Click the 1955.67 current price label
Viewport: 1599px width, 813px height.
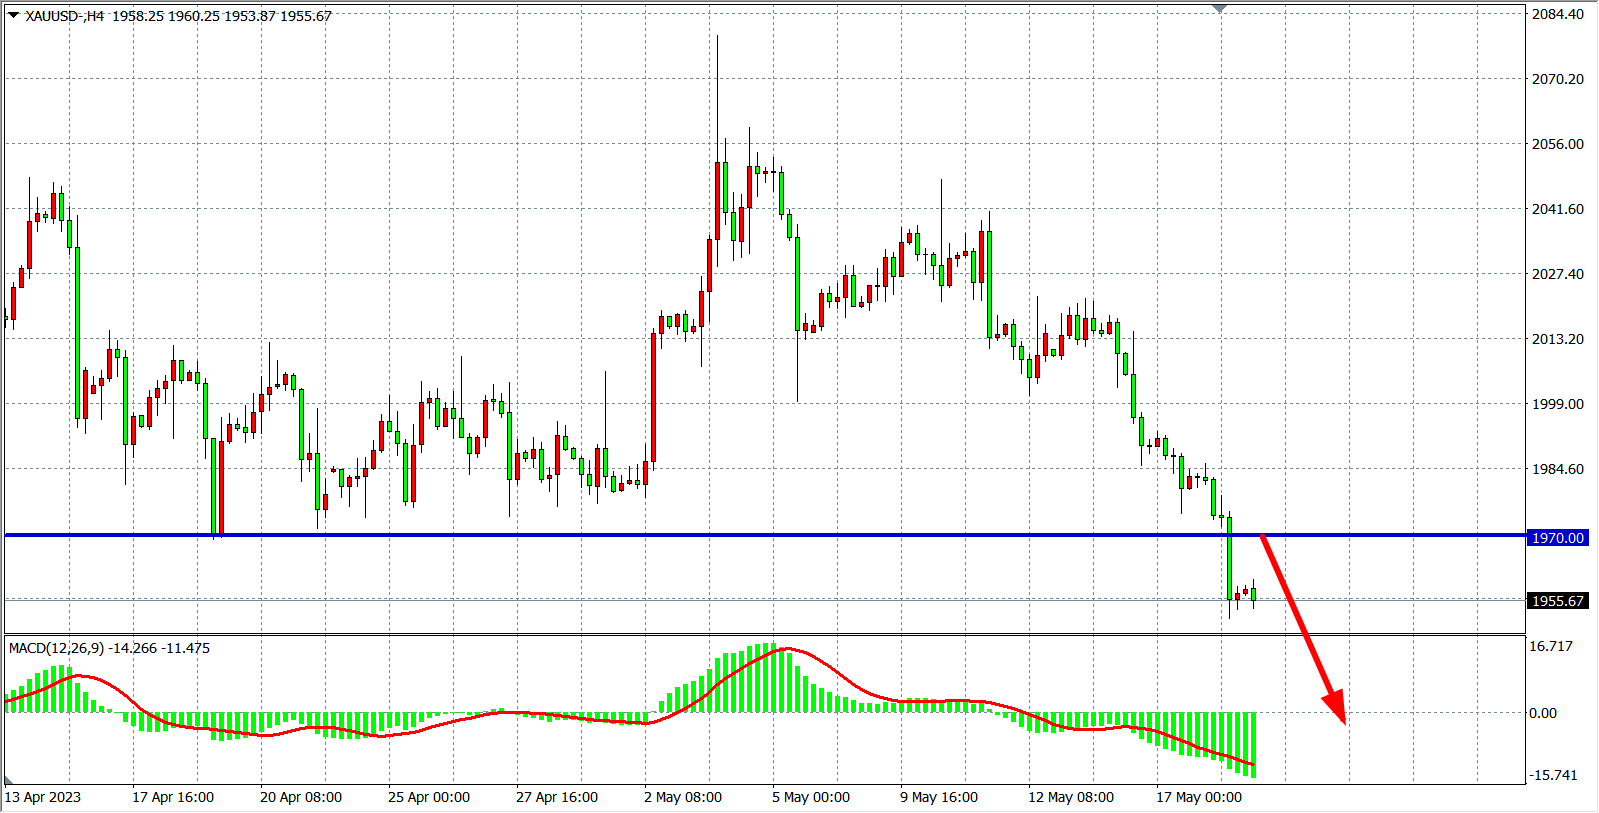[x=1558, y=601]
